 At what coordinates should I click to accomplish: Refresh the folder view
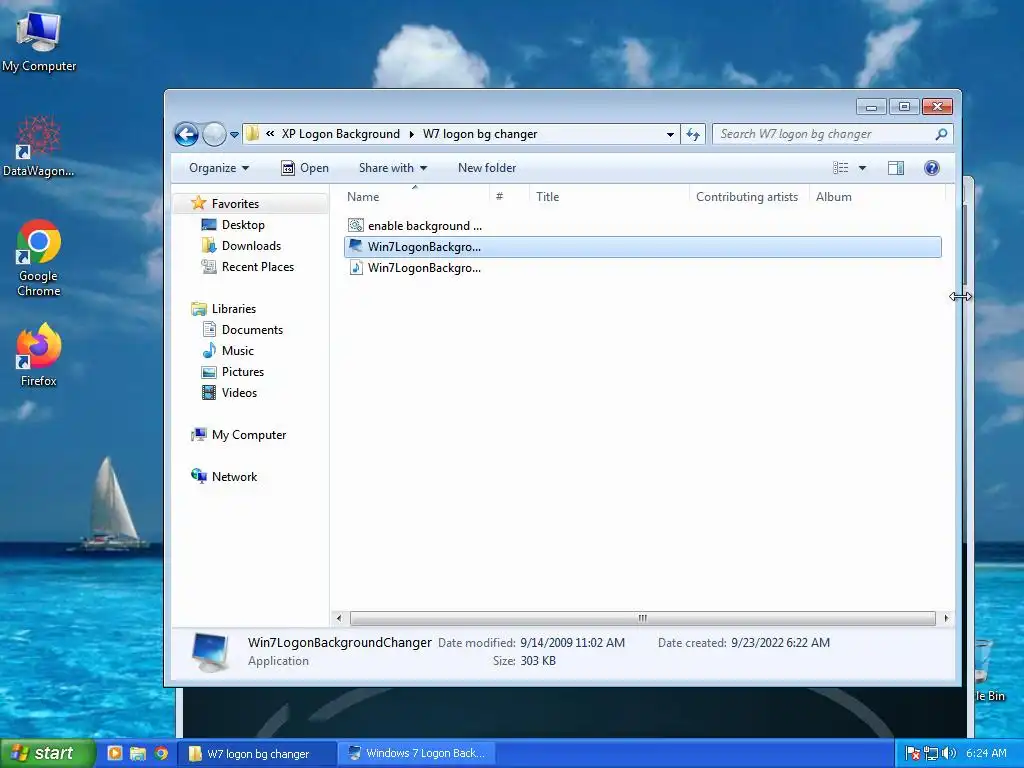pos(693,135)
